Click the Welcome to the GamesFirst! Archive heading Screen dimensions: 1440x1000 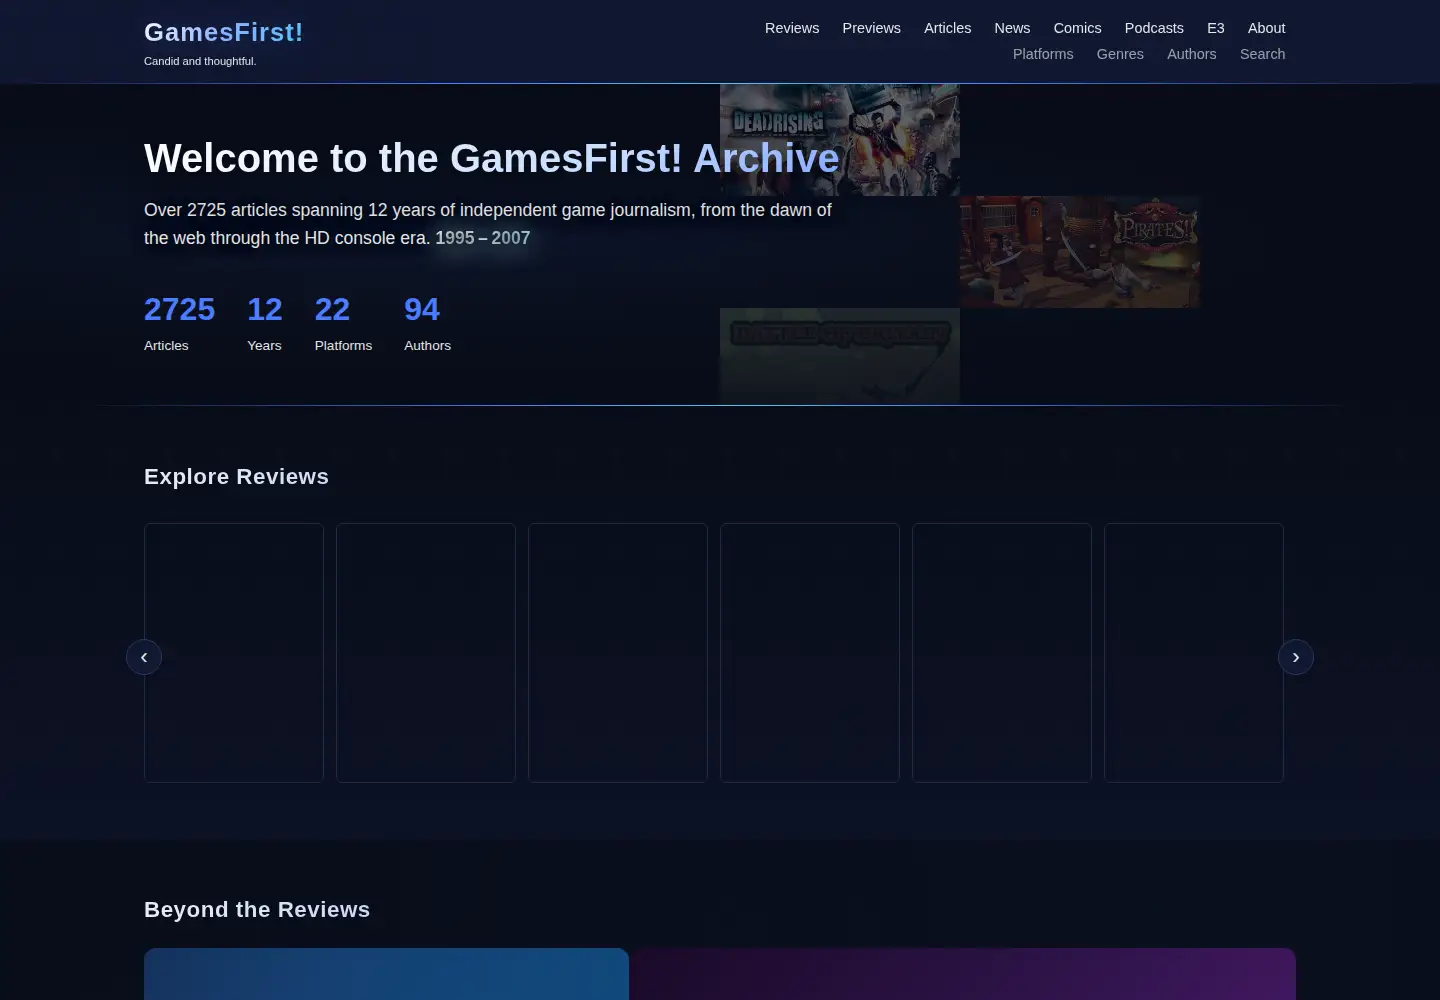(492, 158)
